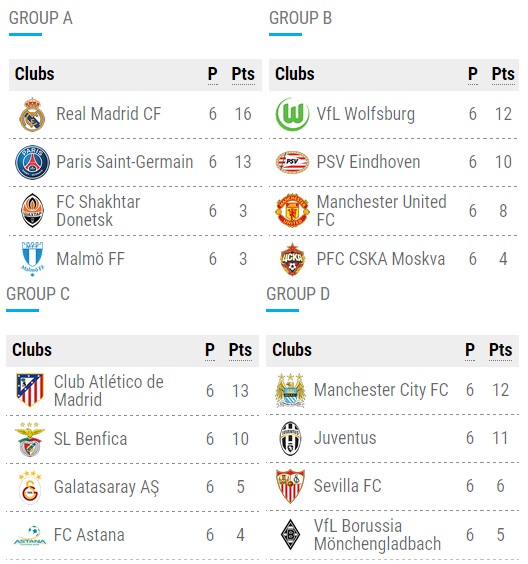The image size is (528, 564).
Task: Click the Paris Saint-Germain logo
Action: pos(32,162)
